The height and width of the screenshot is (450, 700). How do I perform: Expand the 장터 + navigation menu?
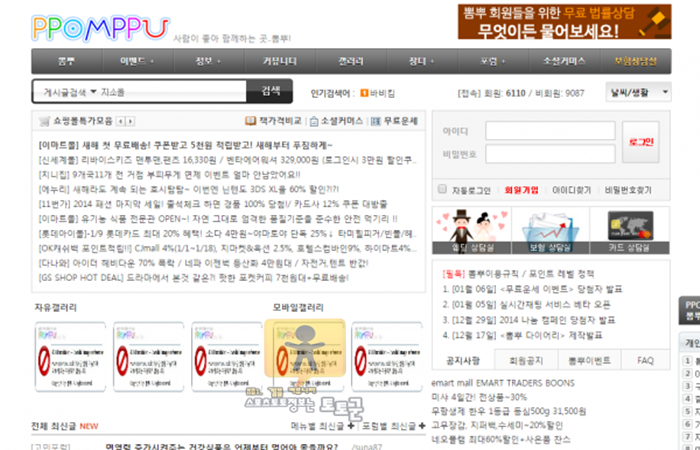click(422, 61)
